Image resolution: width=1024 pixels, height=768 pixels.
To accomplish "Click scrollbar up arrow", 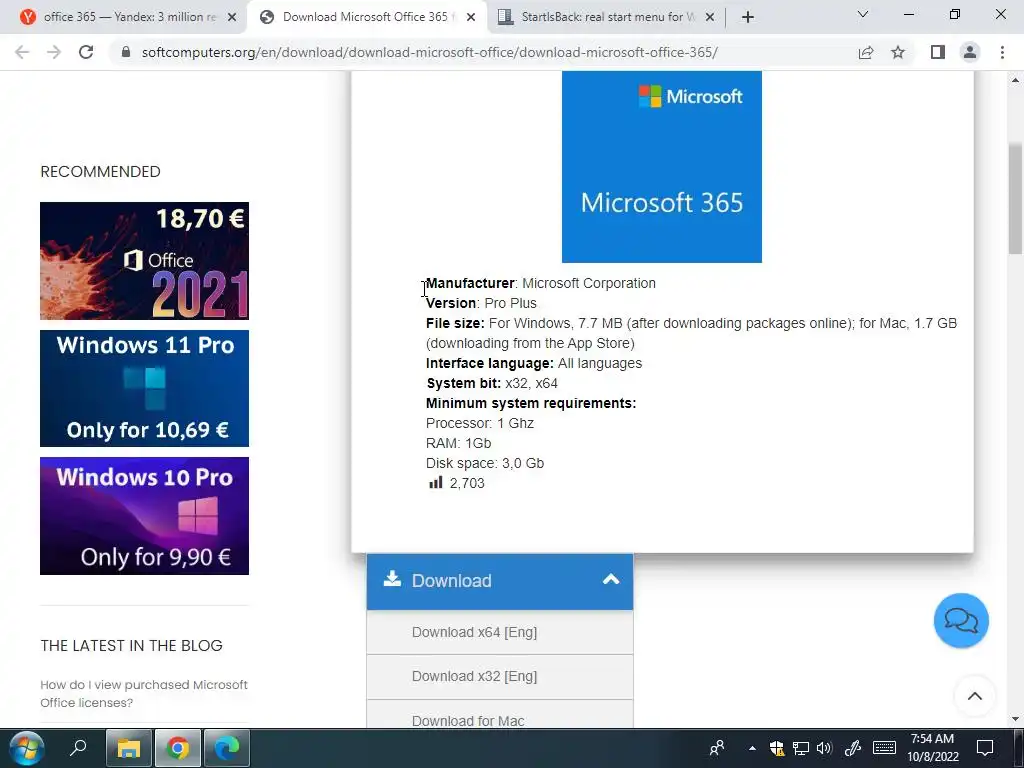I will [1015, 80].
